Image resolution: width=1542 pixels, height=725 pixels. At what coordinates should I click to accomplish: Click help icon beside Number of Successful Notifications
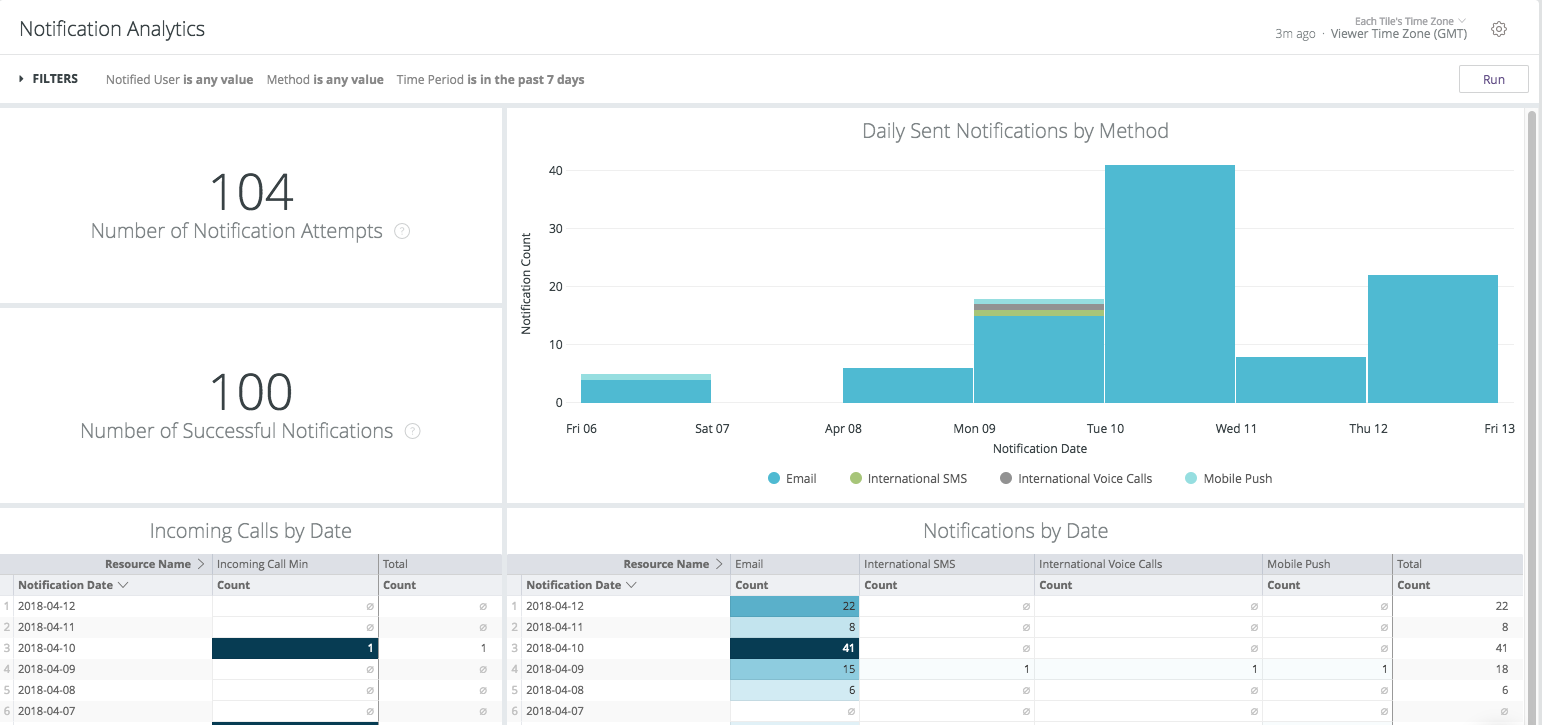[412, 431]
